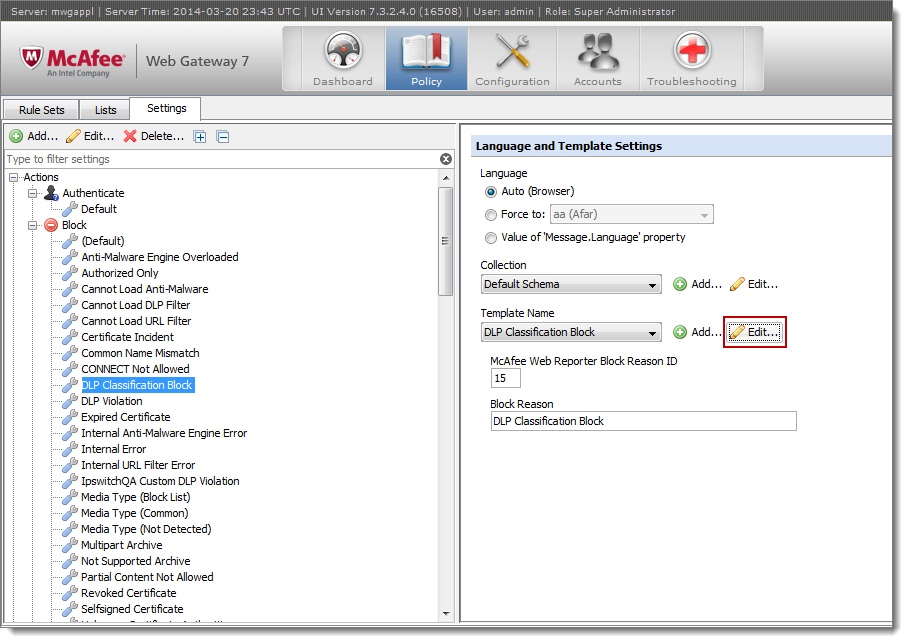
Task: Select Selfsigned Certificate item
Action: point(132,609)
